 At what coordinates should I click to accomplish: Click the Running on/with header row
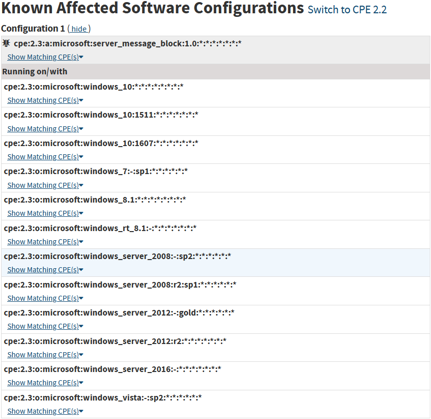pos(215,72)
